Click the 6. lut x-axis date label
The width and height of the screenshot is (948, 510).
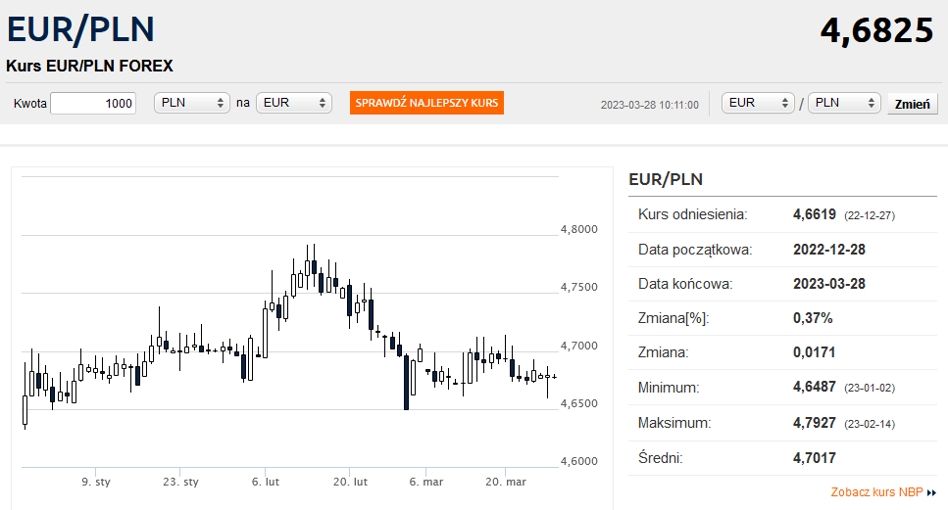[x=265, y=482]
